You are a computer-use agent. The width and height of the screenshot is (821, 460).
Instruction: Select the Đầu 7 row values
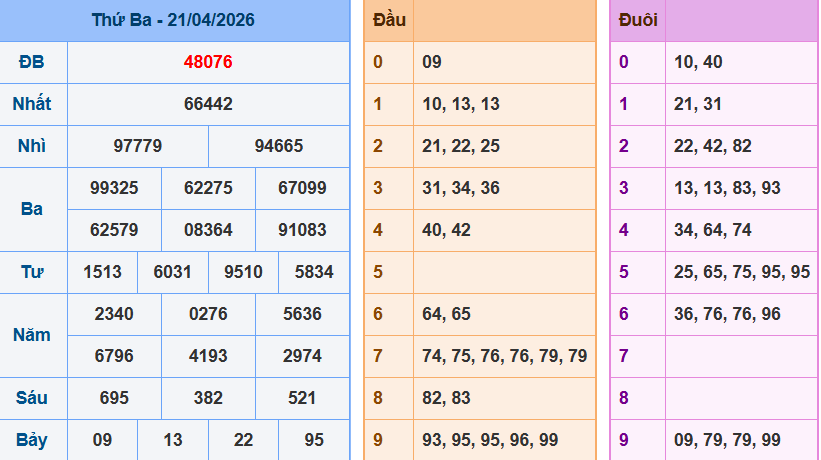coord(504,356)
